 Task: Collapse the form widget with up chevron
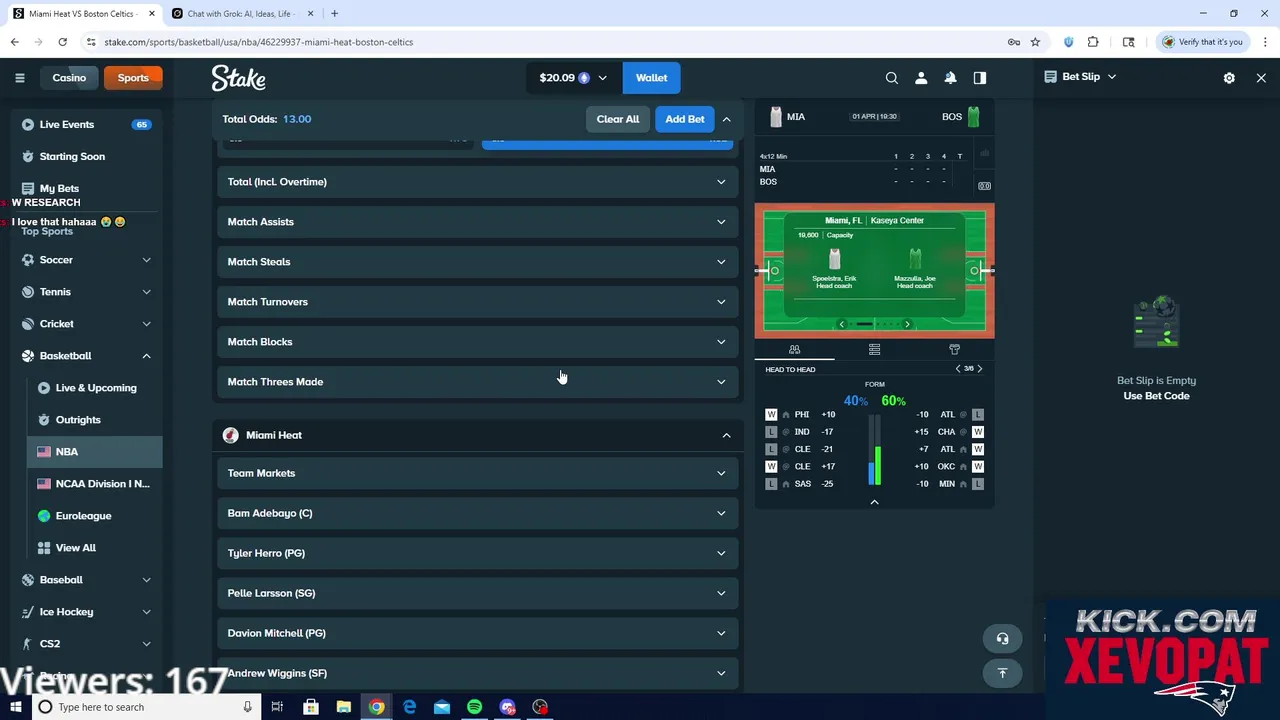click(874, 502)
